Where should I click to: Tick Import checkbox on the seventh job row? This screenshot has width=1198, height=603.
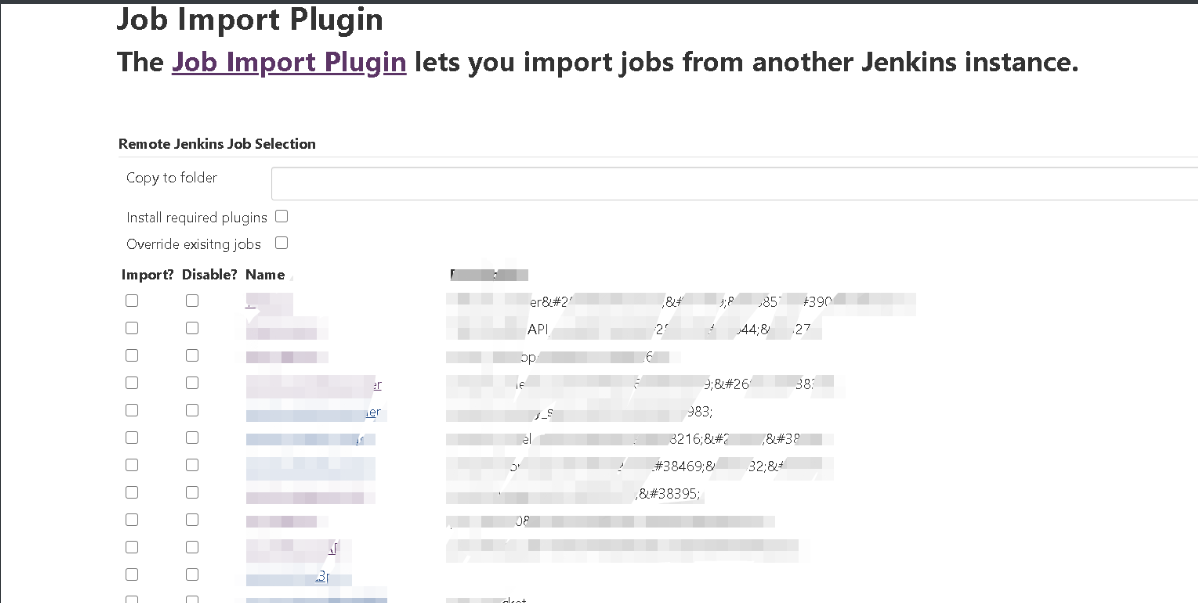[x=132, y=465]
